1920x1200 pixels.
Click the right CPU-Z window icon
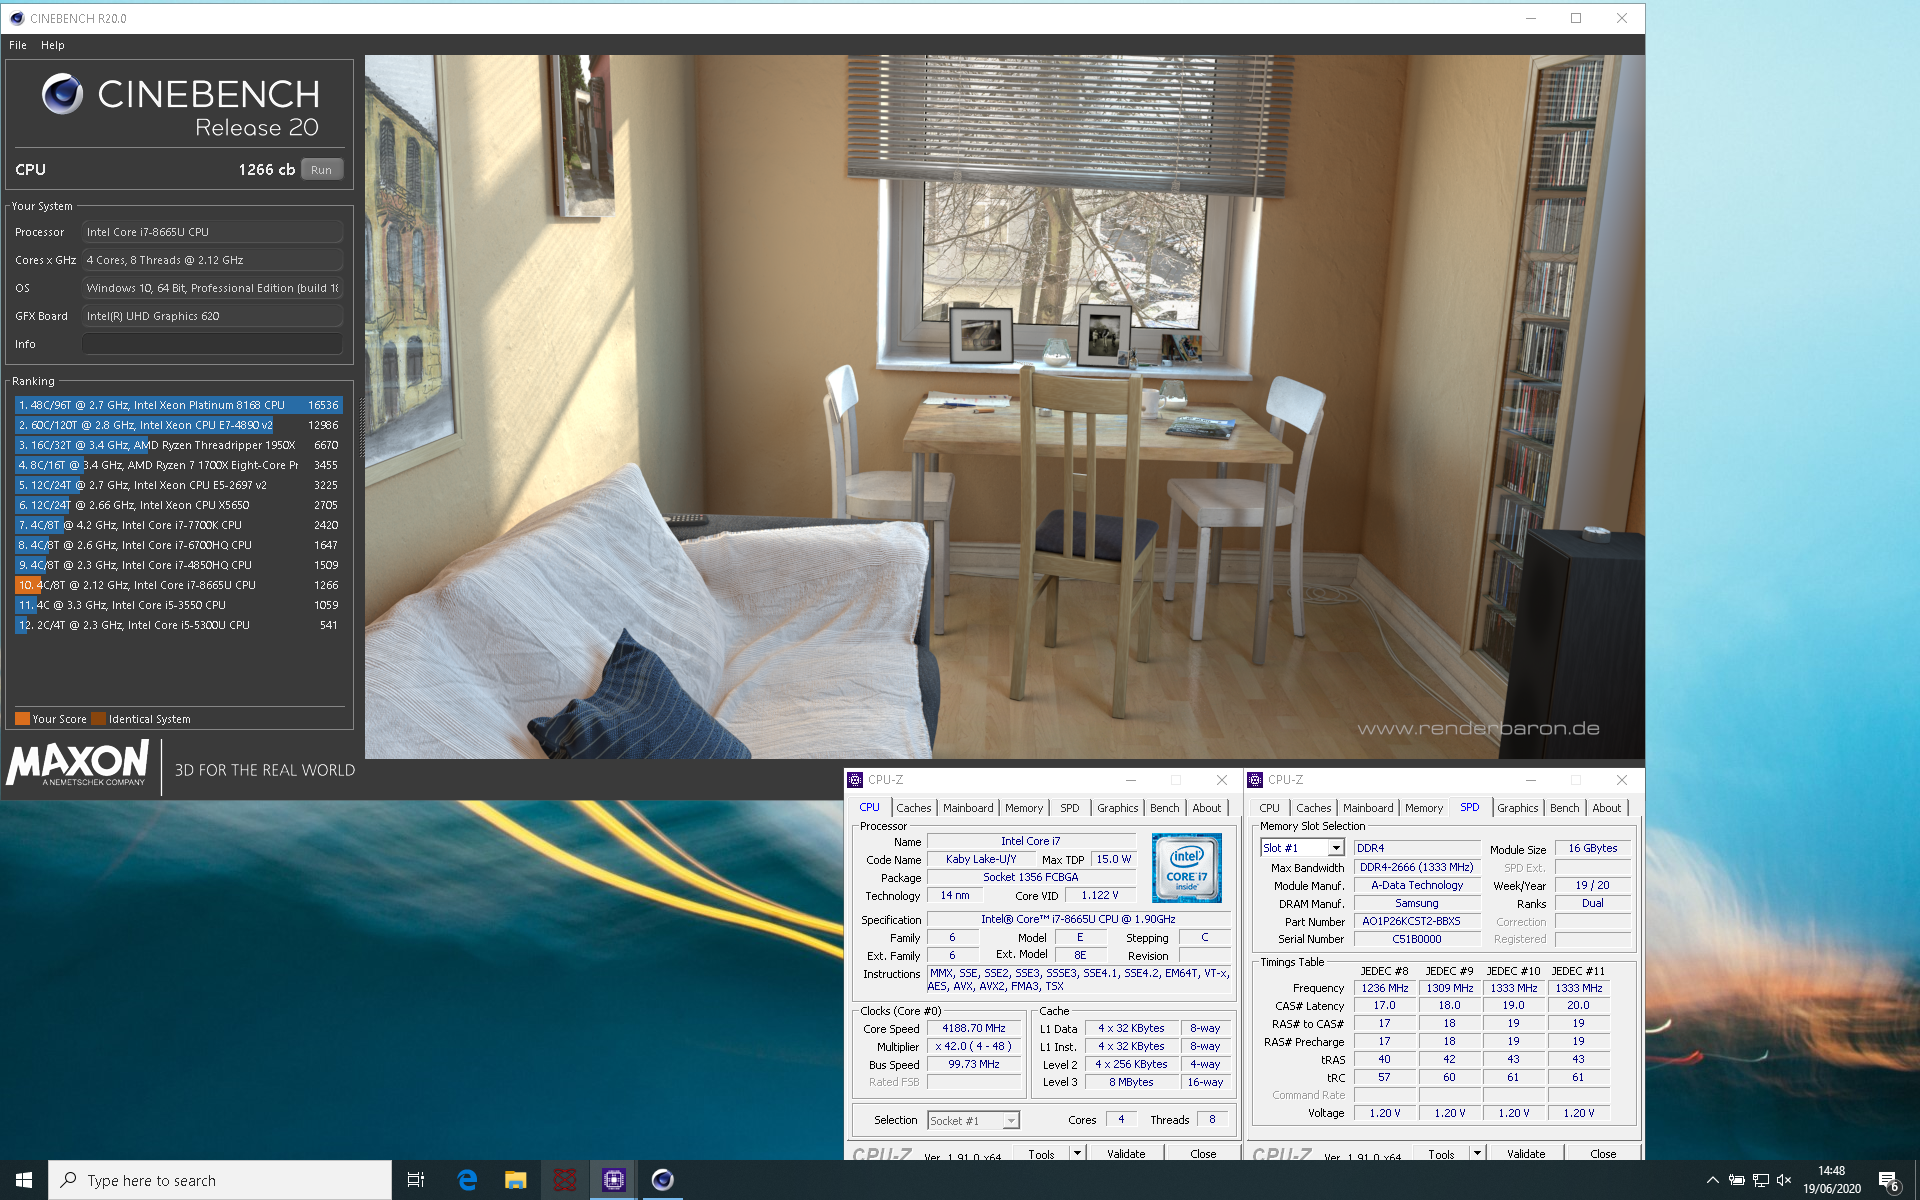coord(1255,780)
